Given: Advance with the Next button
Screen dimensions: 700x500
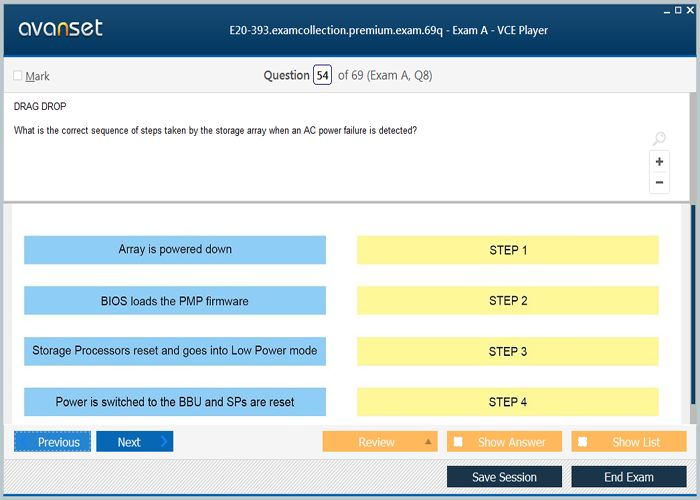Looking at the screenshot, I should pyautogui.click(x=134, y=442).
